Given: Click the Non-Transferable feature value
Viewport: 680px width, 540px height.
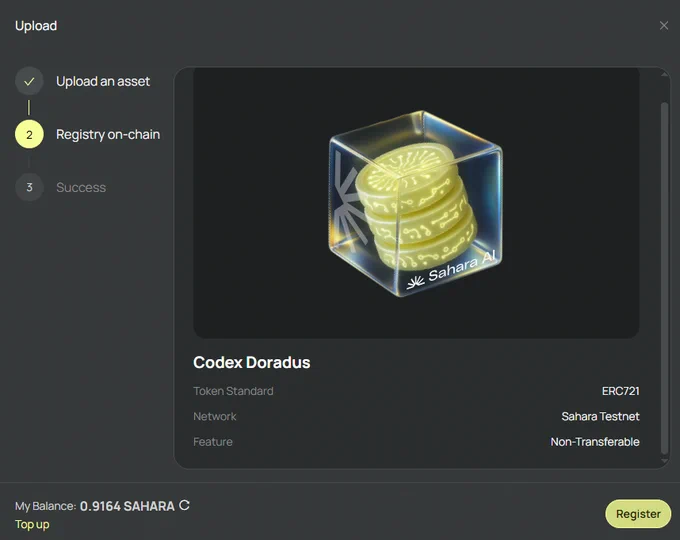Looking at the screenshot, I should click(x=595, y=442).
